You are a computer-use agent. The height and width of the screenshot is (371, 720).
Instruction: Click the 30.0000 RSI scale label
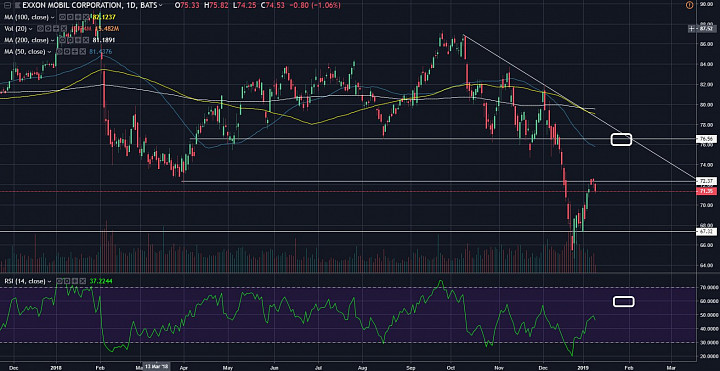(x=708, y=343)
